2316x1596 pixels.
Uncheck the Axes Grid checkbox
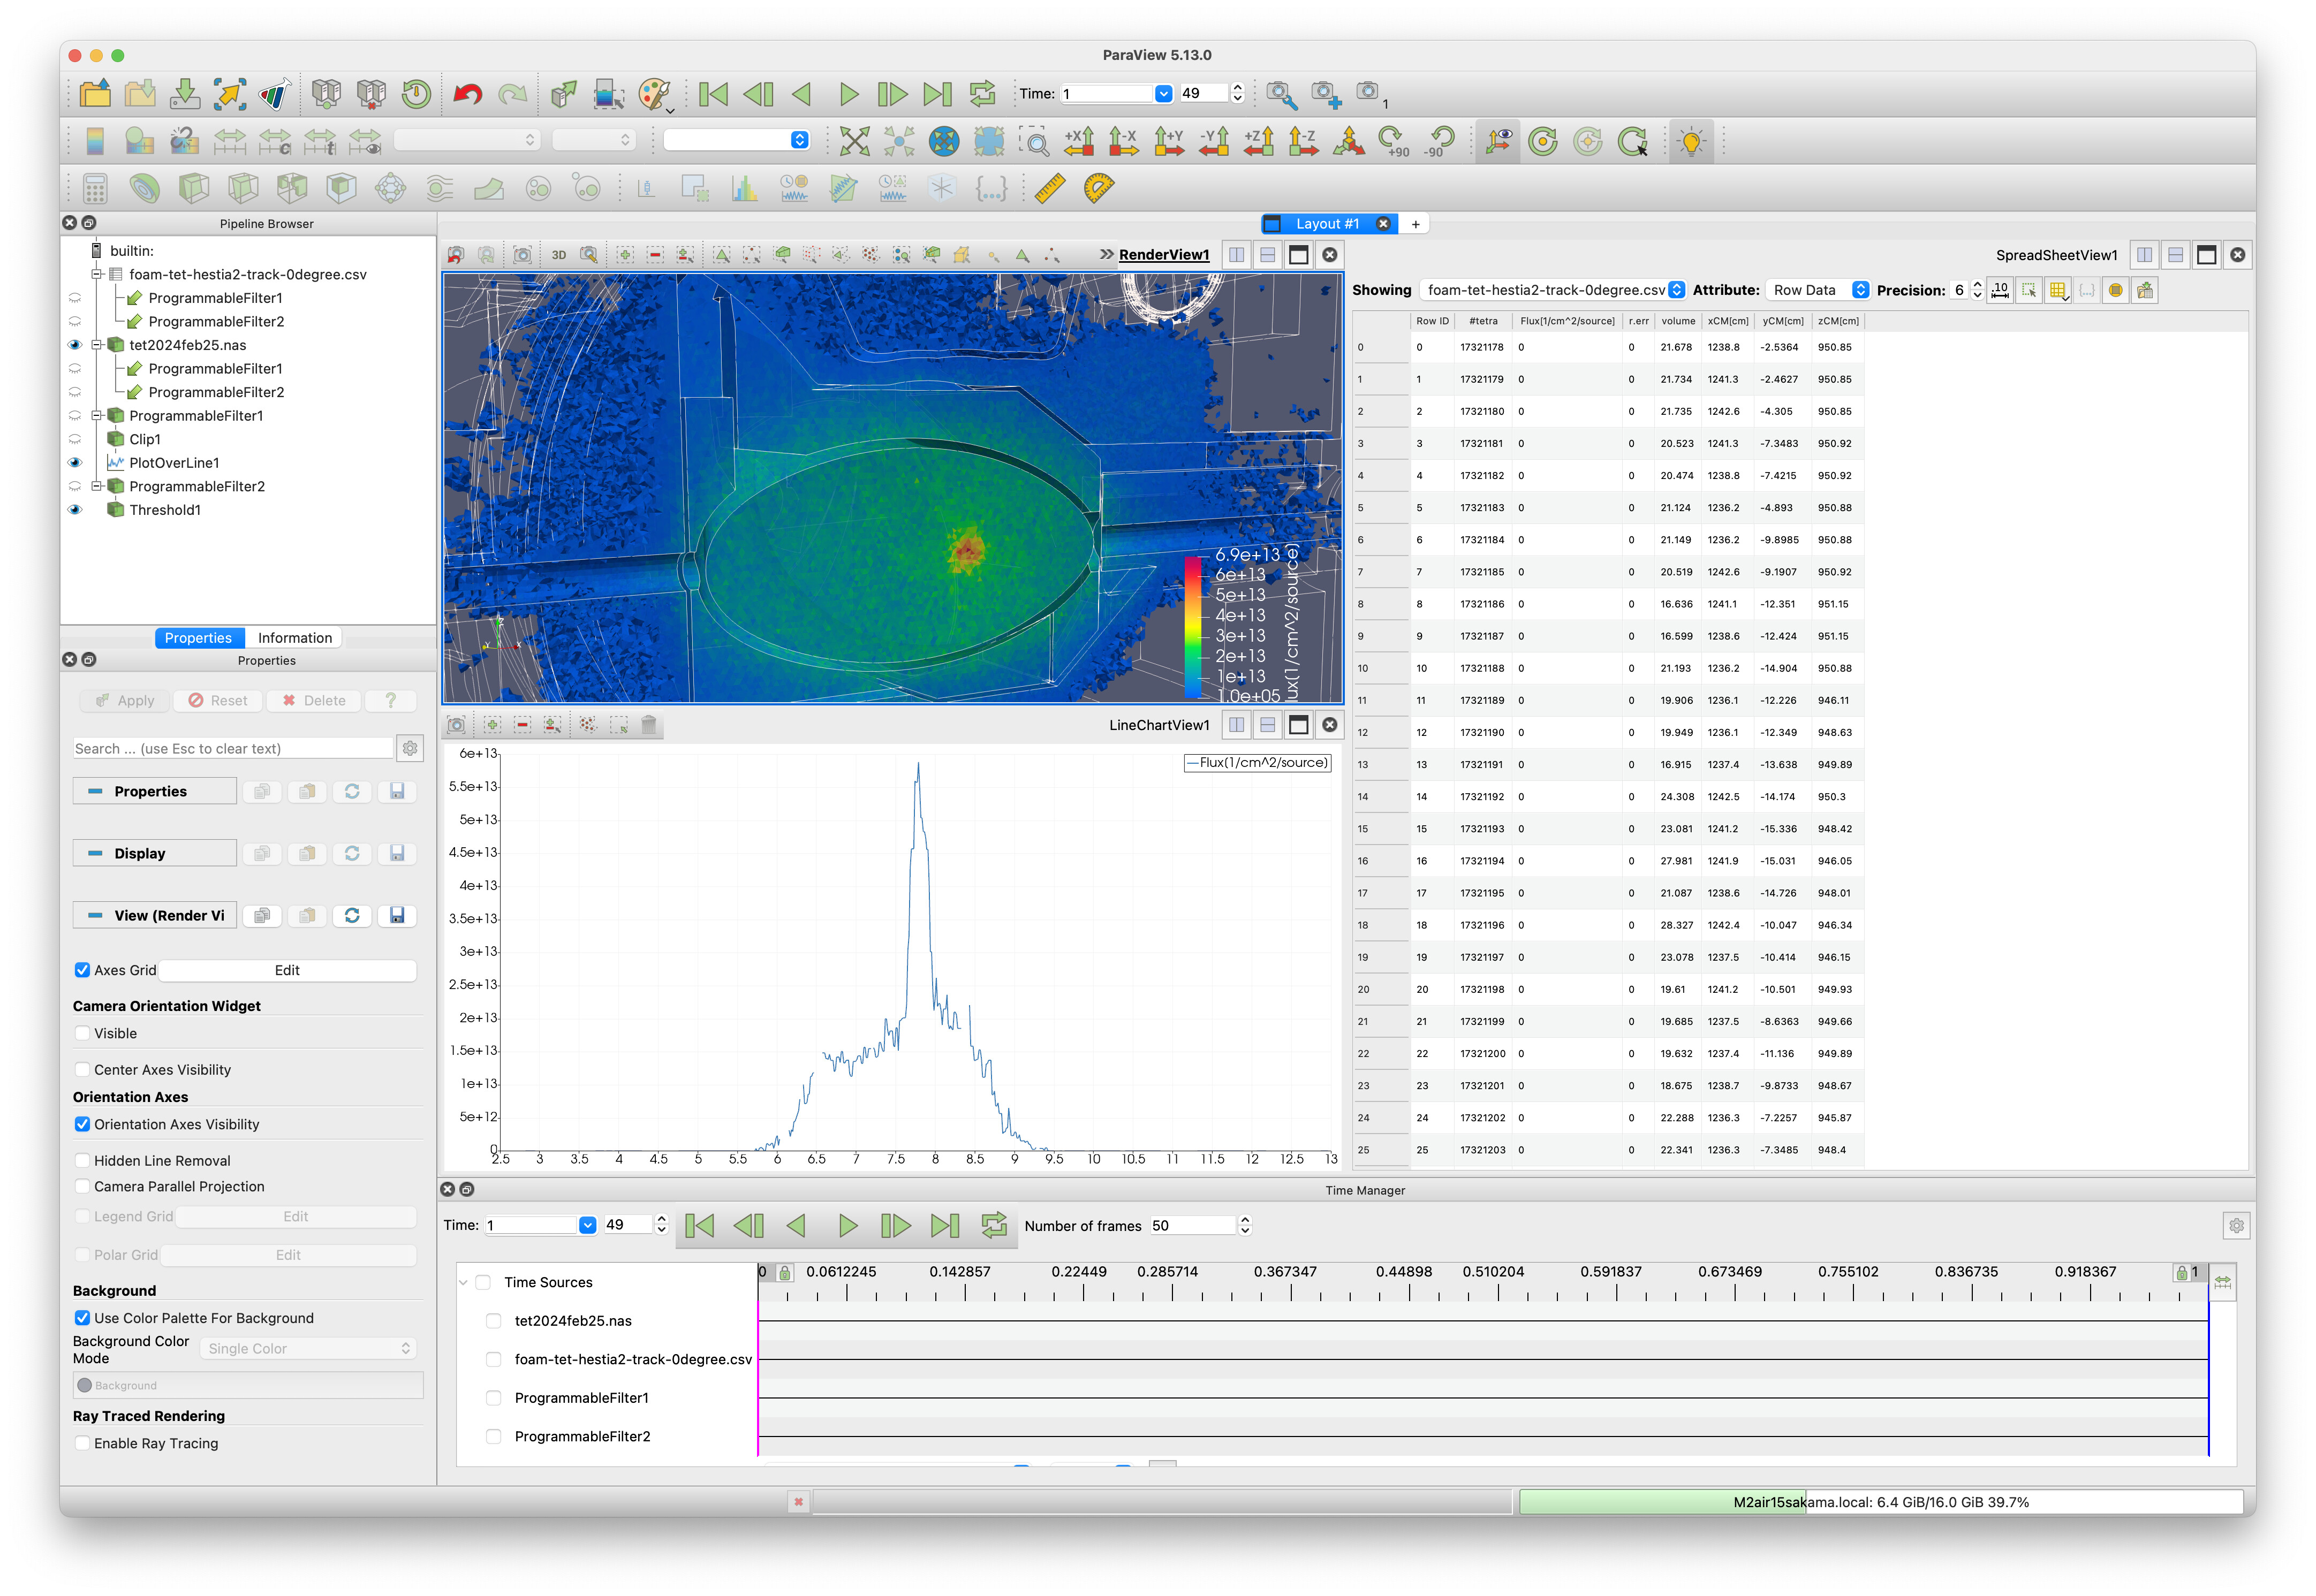coord(82,970)
